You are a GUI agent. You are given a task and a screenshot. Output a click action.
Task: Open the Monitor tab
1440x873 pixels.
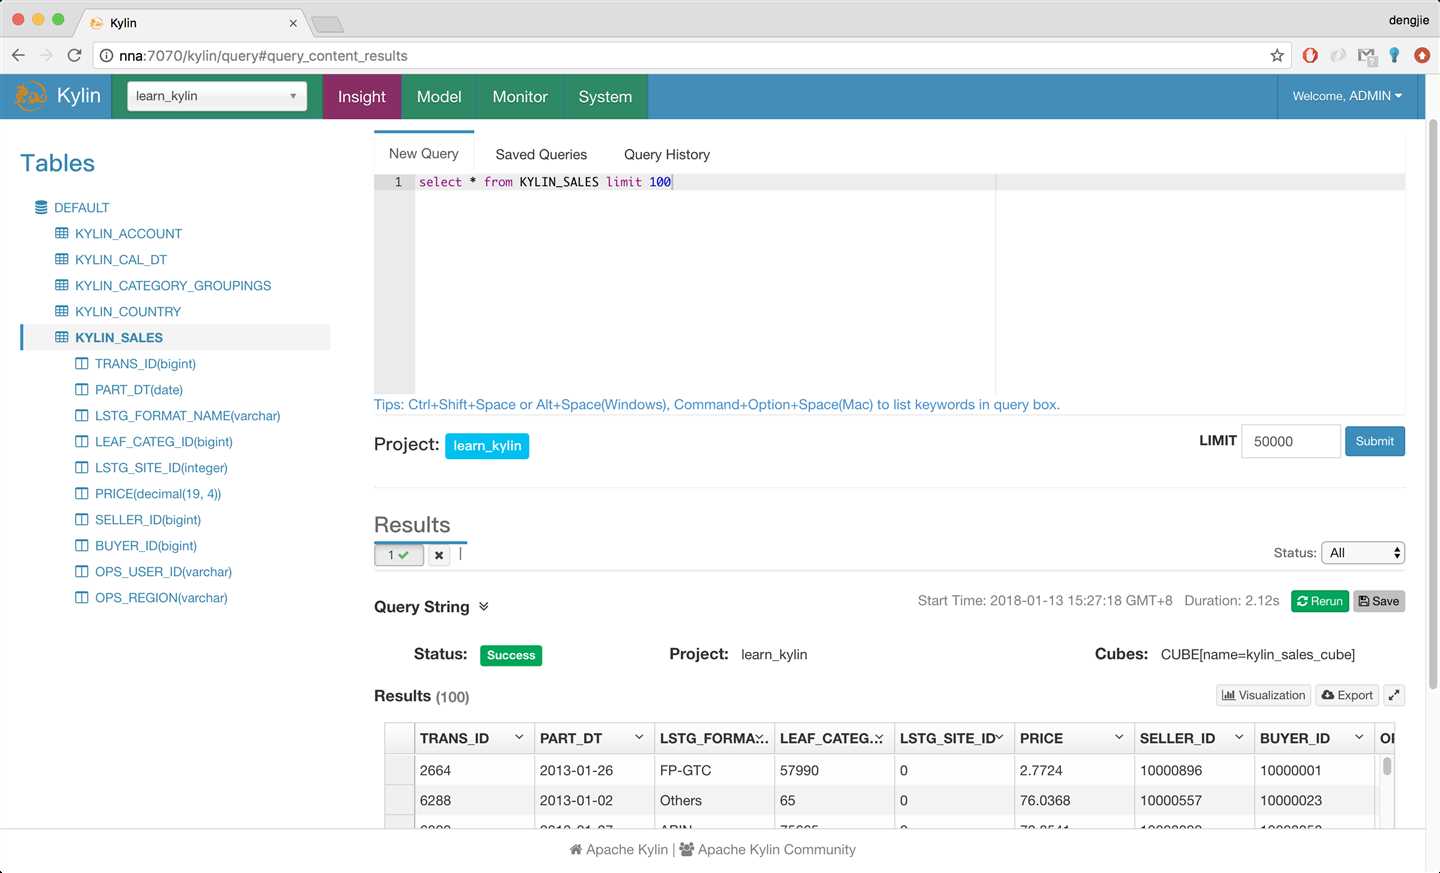pos(520,97)
